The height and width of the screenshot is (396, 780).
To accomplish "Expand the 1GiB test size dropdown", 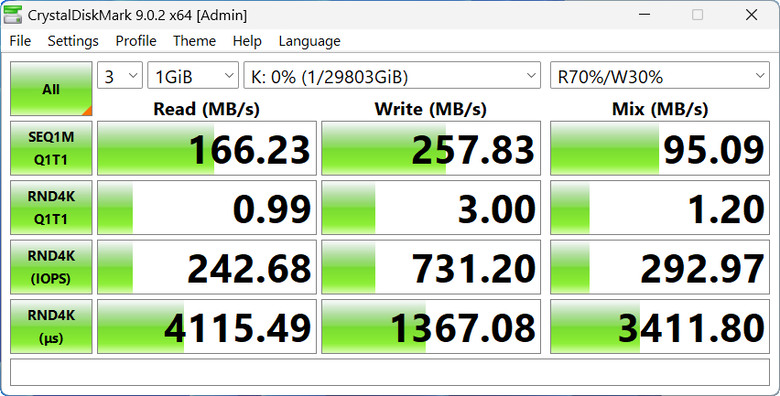I will [193, 76].
